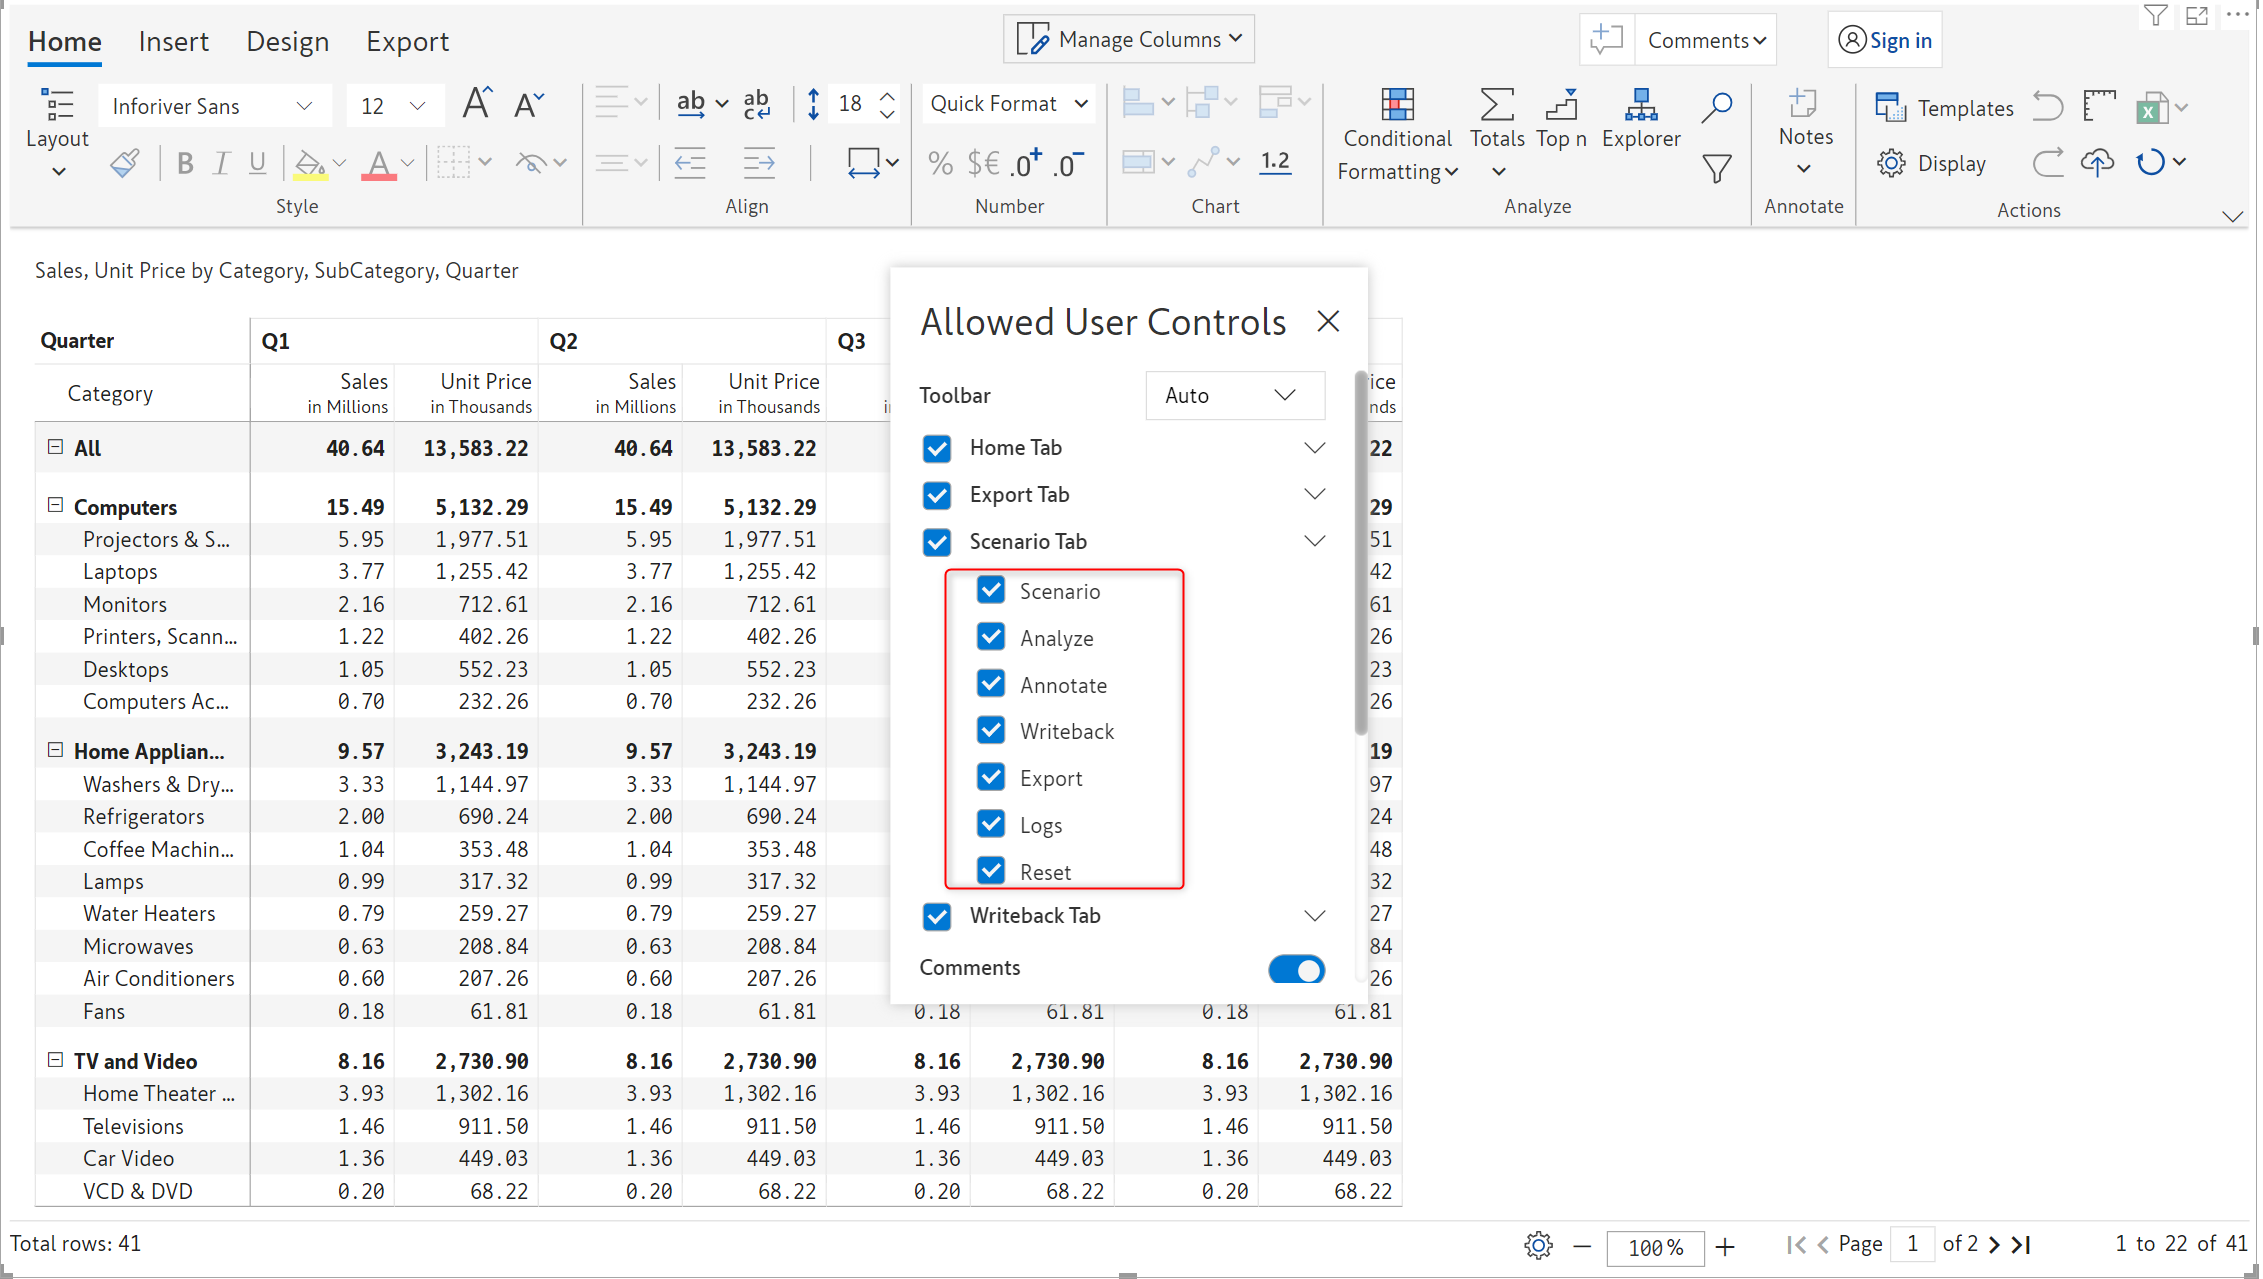Click the Sign in button
Screen dimensions: 2263x1279
1885,41
